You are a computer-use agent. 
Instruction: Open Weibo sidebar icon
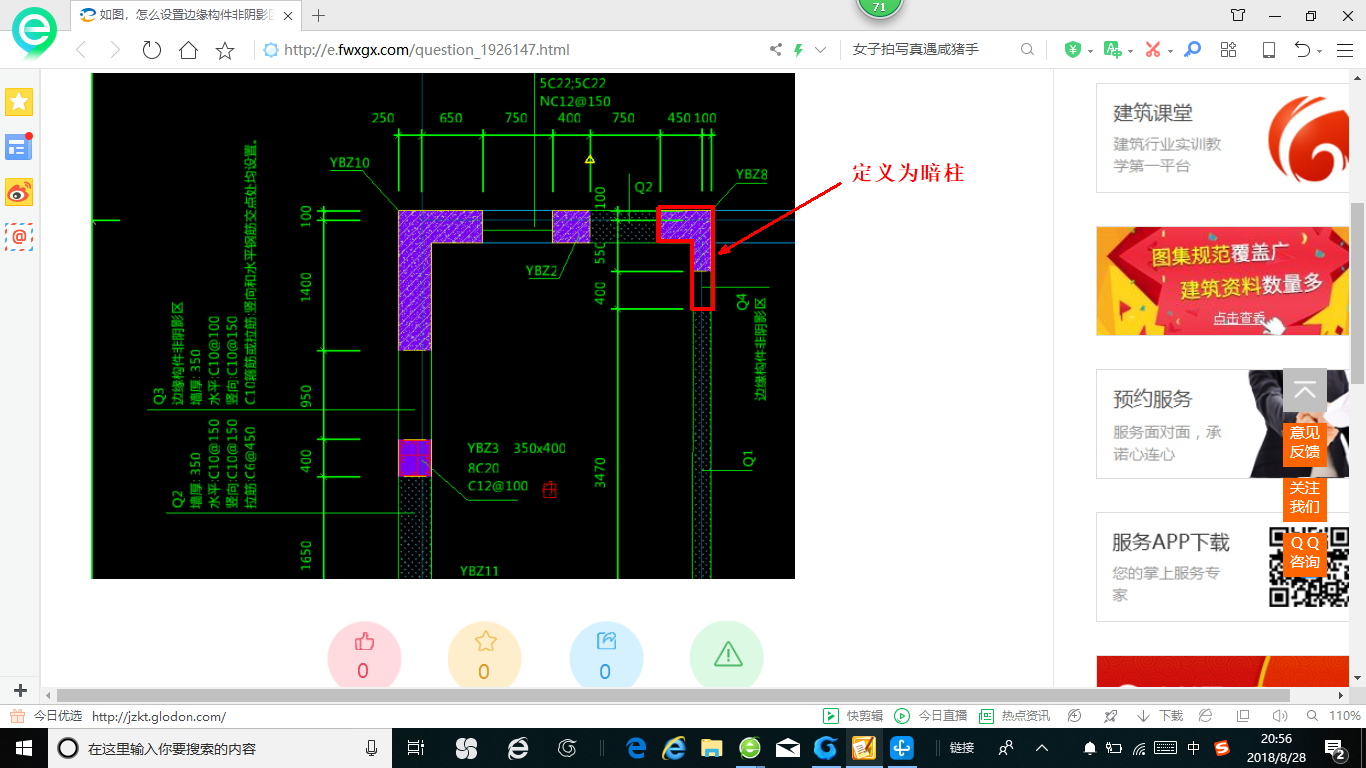point(19,192)
